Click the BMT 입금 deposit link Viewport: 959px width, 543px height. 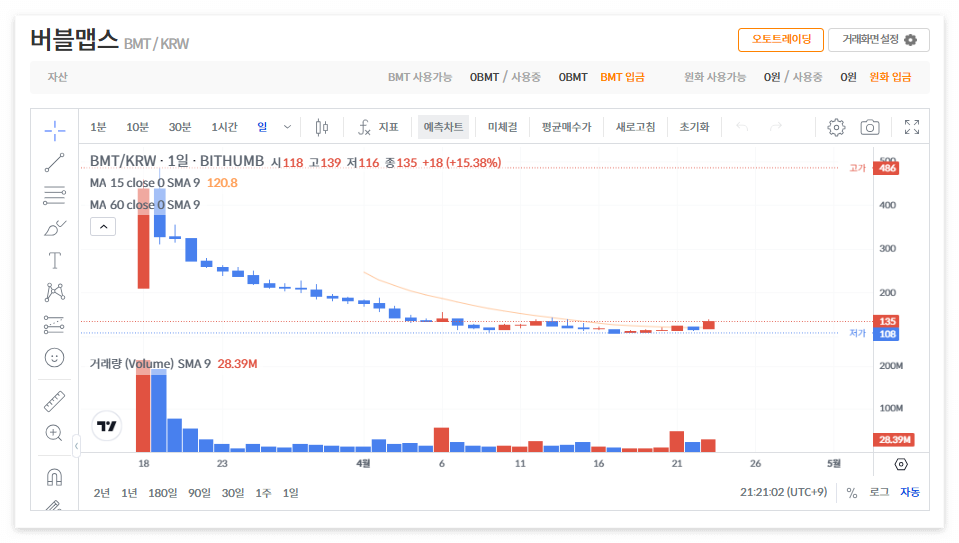622,77
